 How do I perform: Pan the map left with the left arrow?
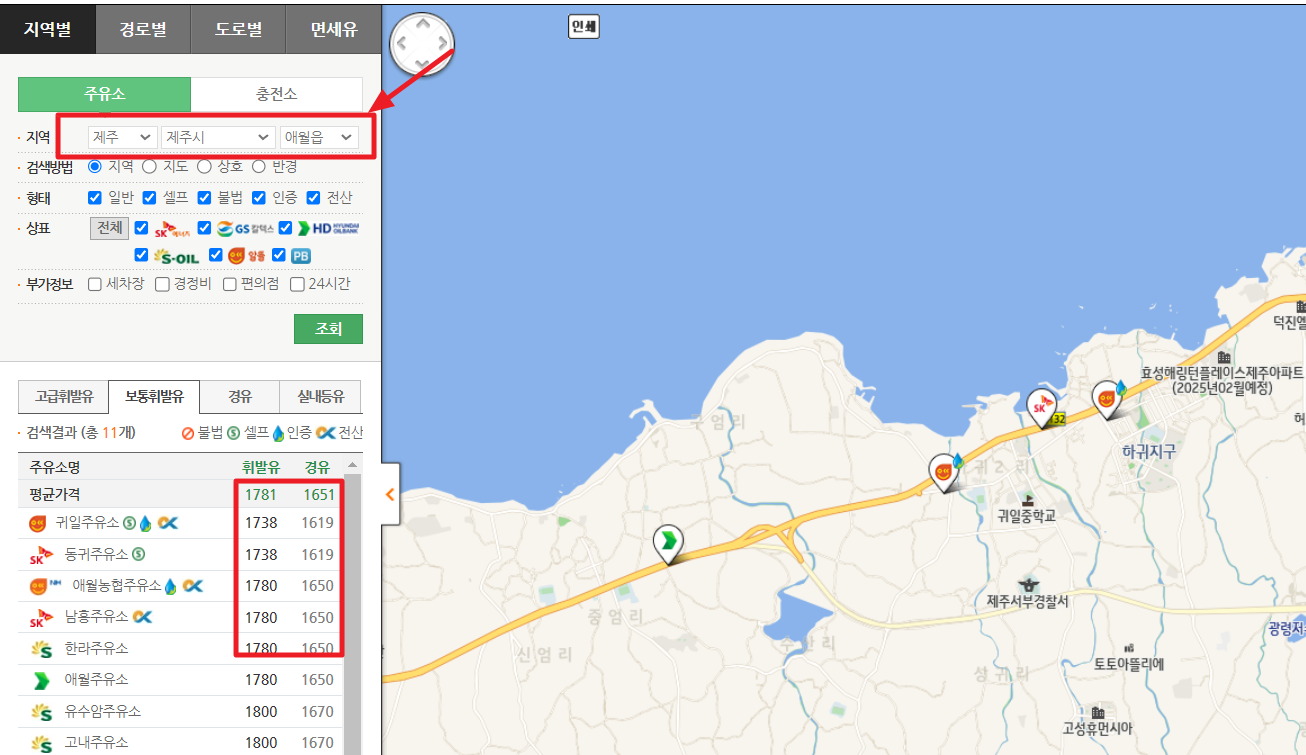click(402, 43)
